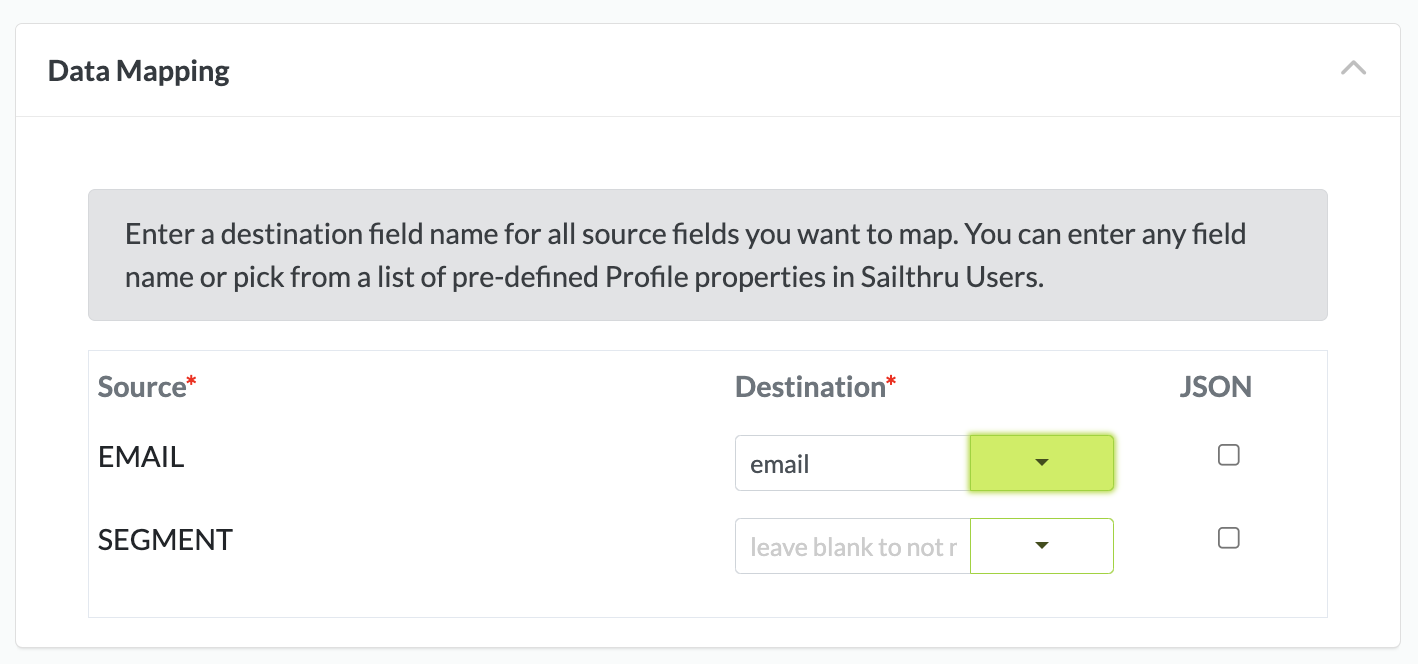Click the EMAIL destination field containing 'email'
Screen dimensions: 1418x664
pos(851,463)
